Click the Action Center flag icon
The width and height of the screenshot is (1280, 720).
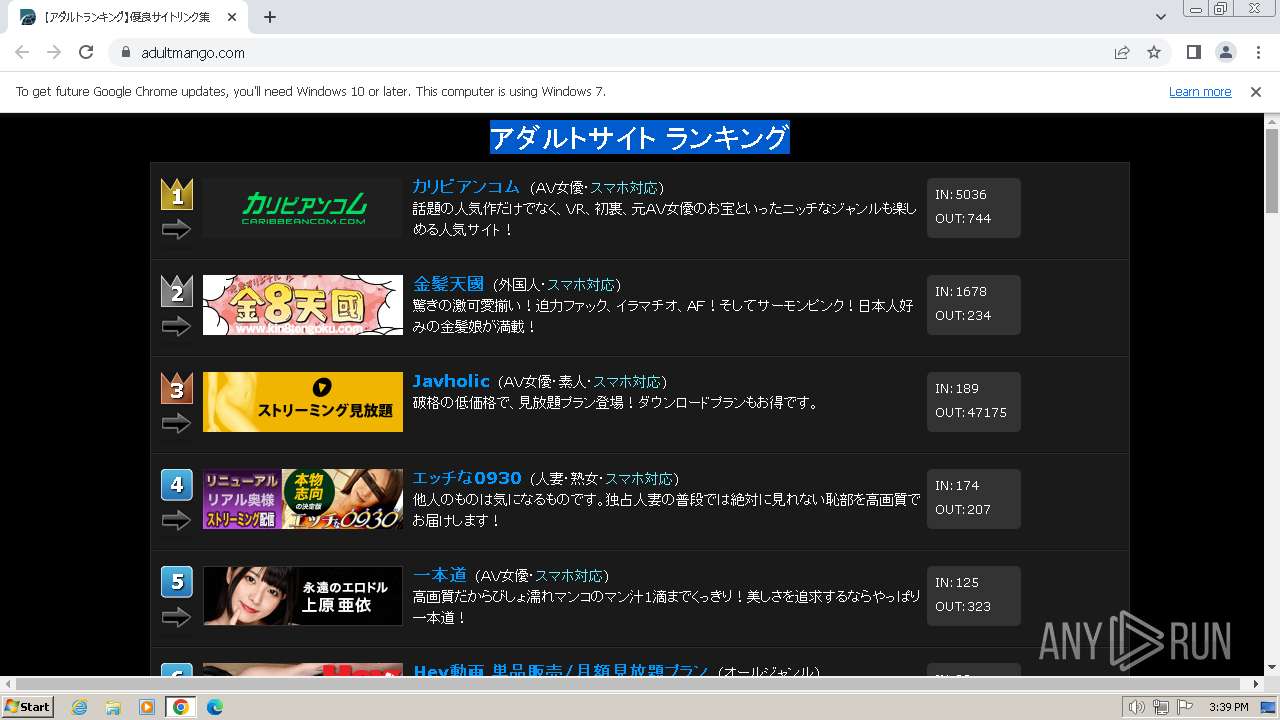[x=1185, y=707]
